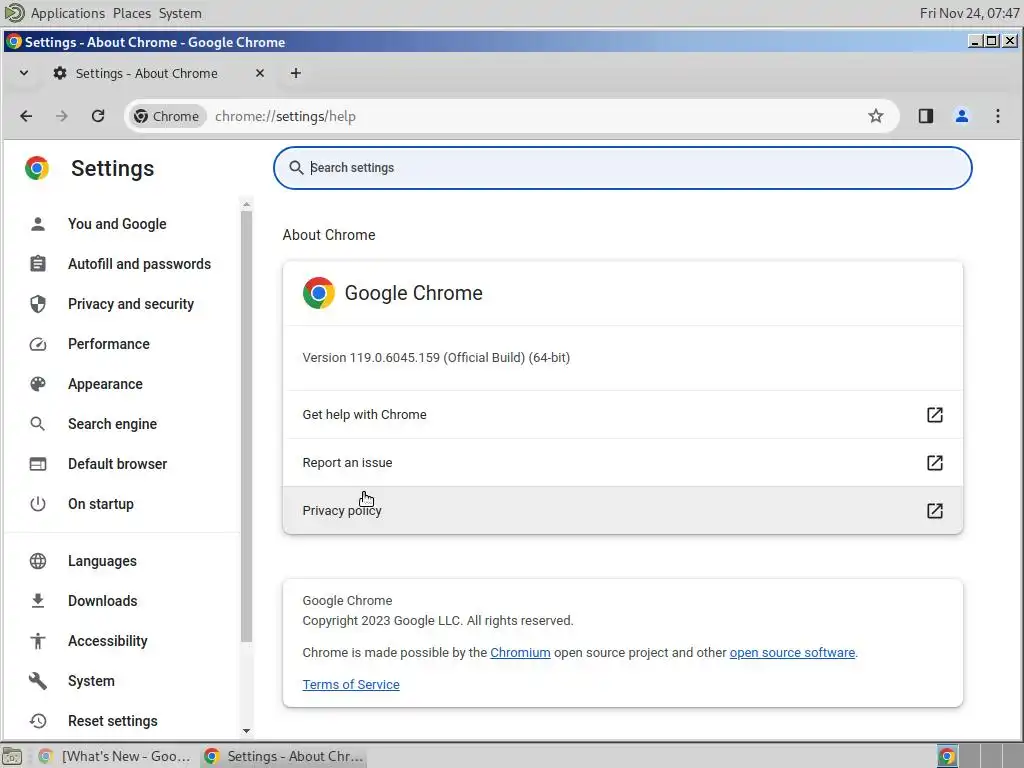This screenshot has width=1024, height=768.
Task: Go to Privacy and security
Action: tap(131, 304)
